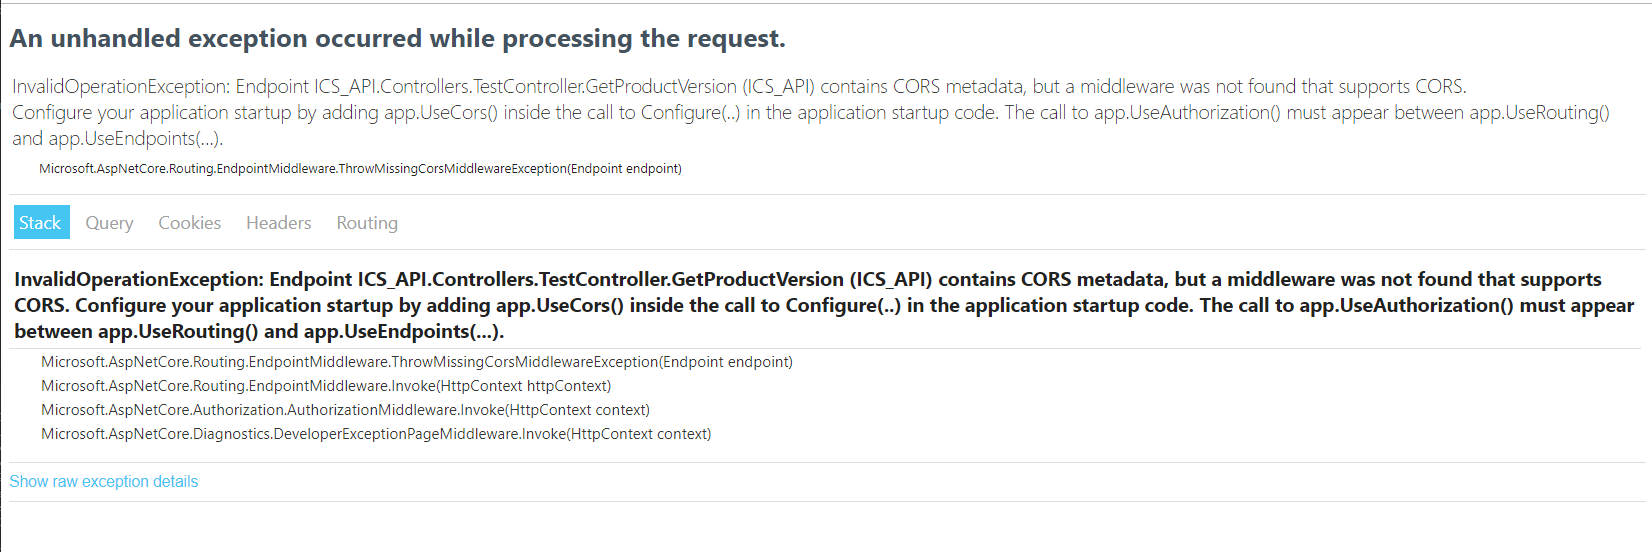Open the Cookies tab
1652x552 pixels.
pyautogui.click(x=189, y=222)
